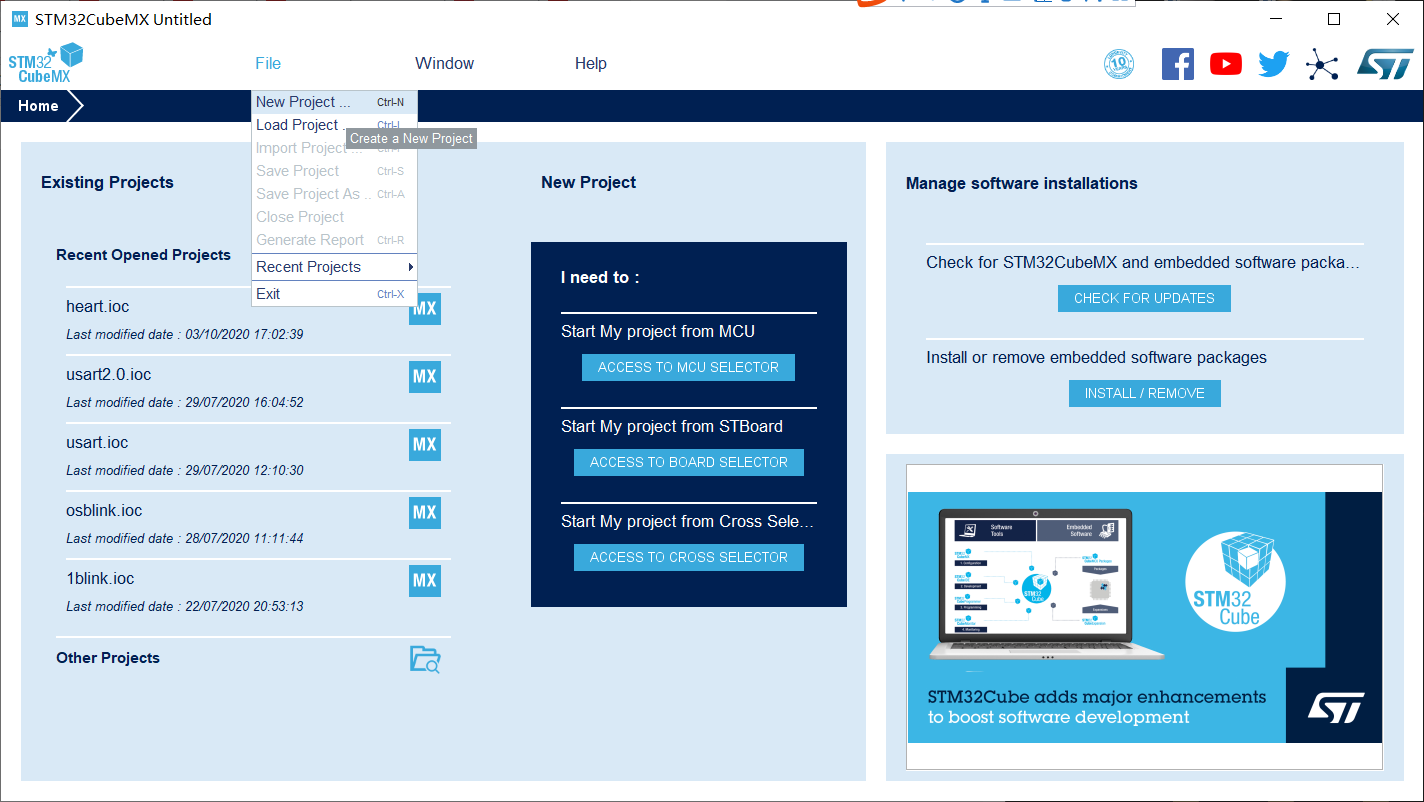Click the 1blink.ioc last modified date
This screenshot has height=802, width=1424.
pos(185,606)
